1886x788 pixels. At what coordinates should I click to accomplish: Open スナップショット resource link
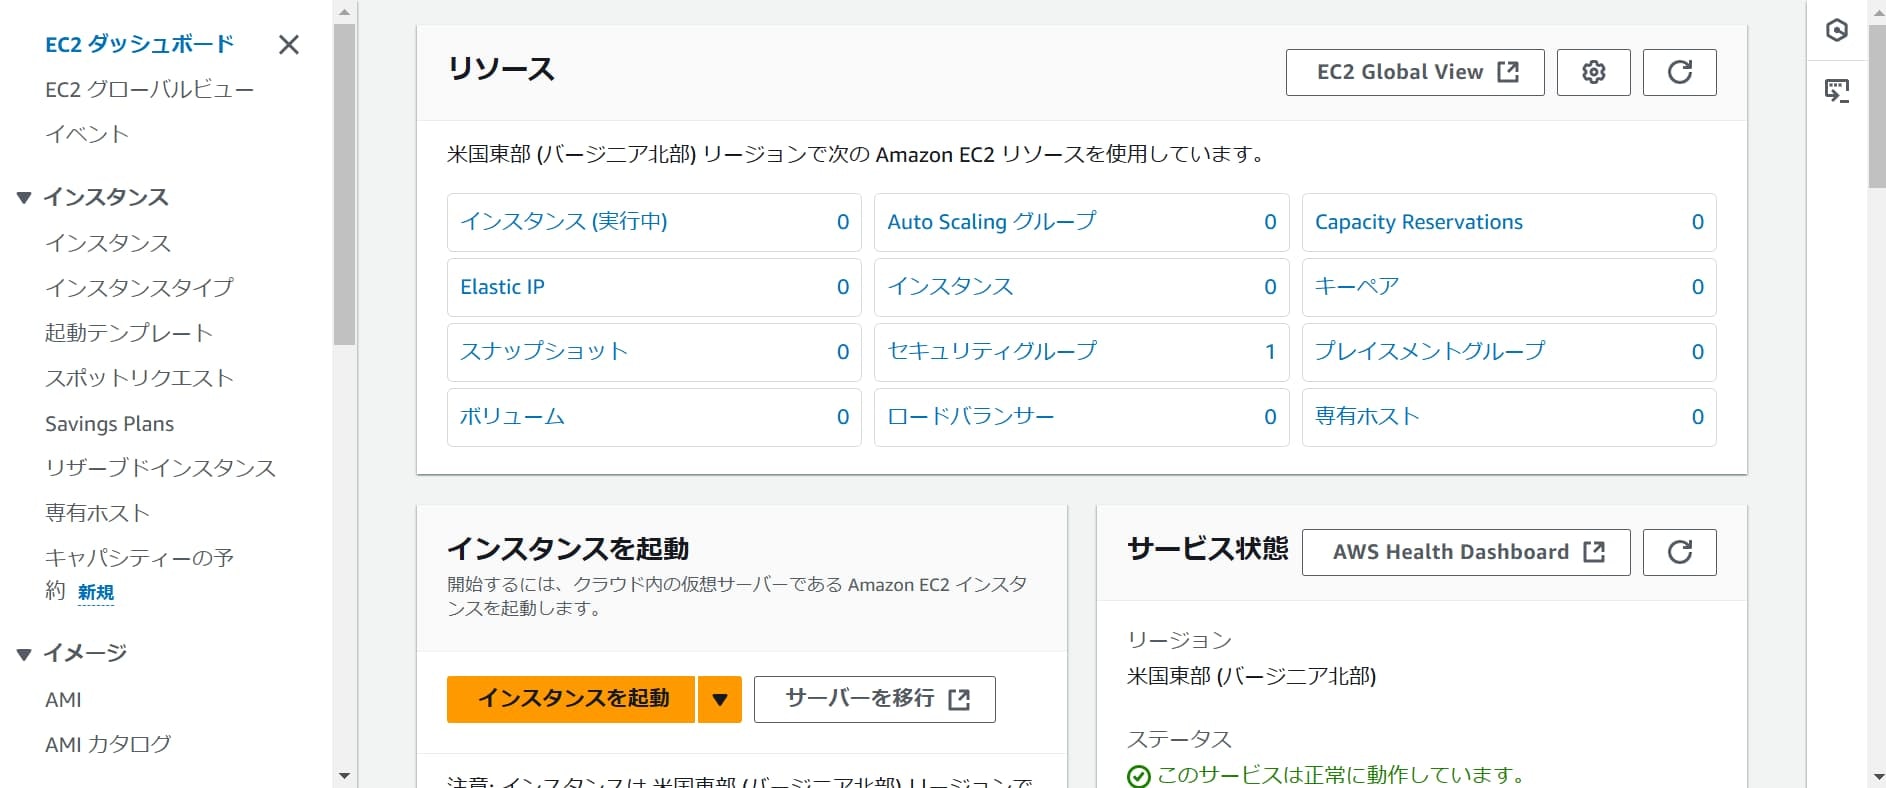(544, 352)
